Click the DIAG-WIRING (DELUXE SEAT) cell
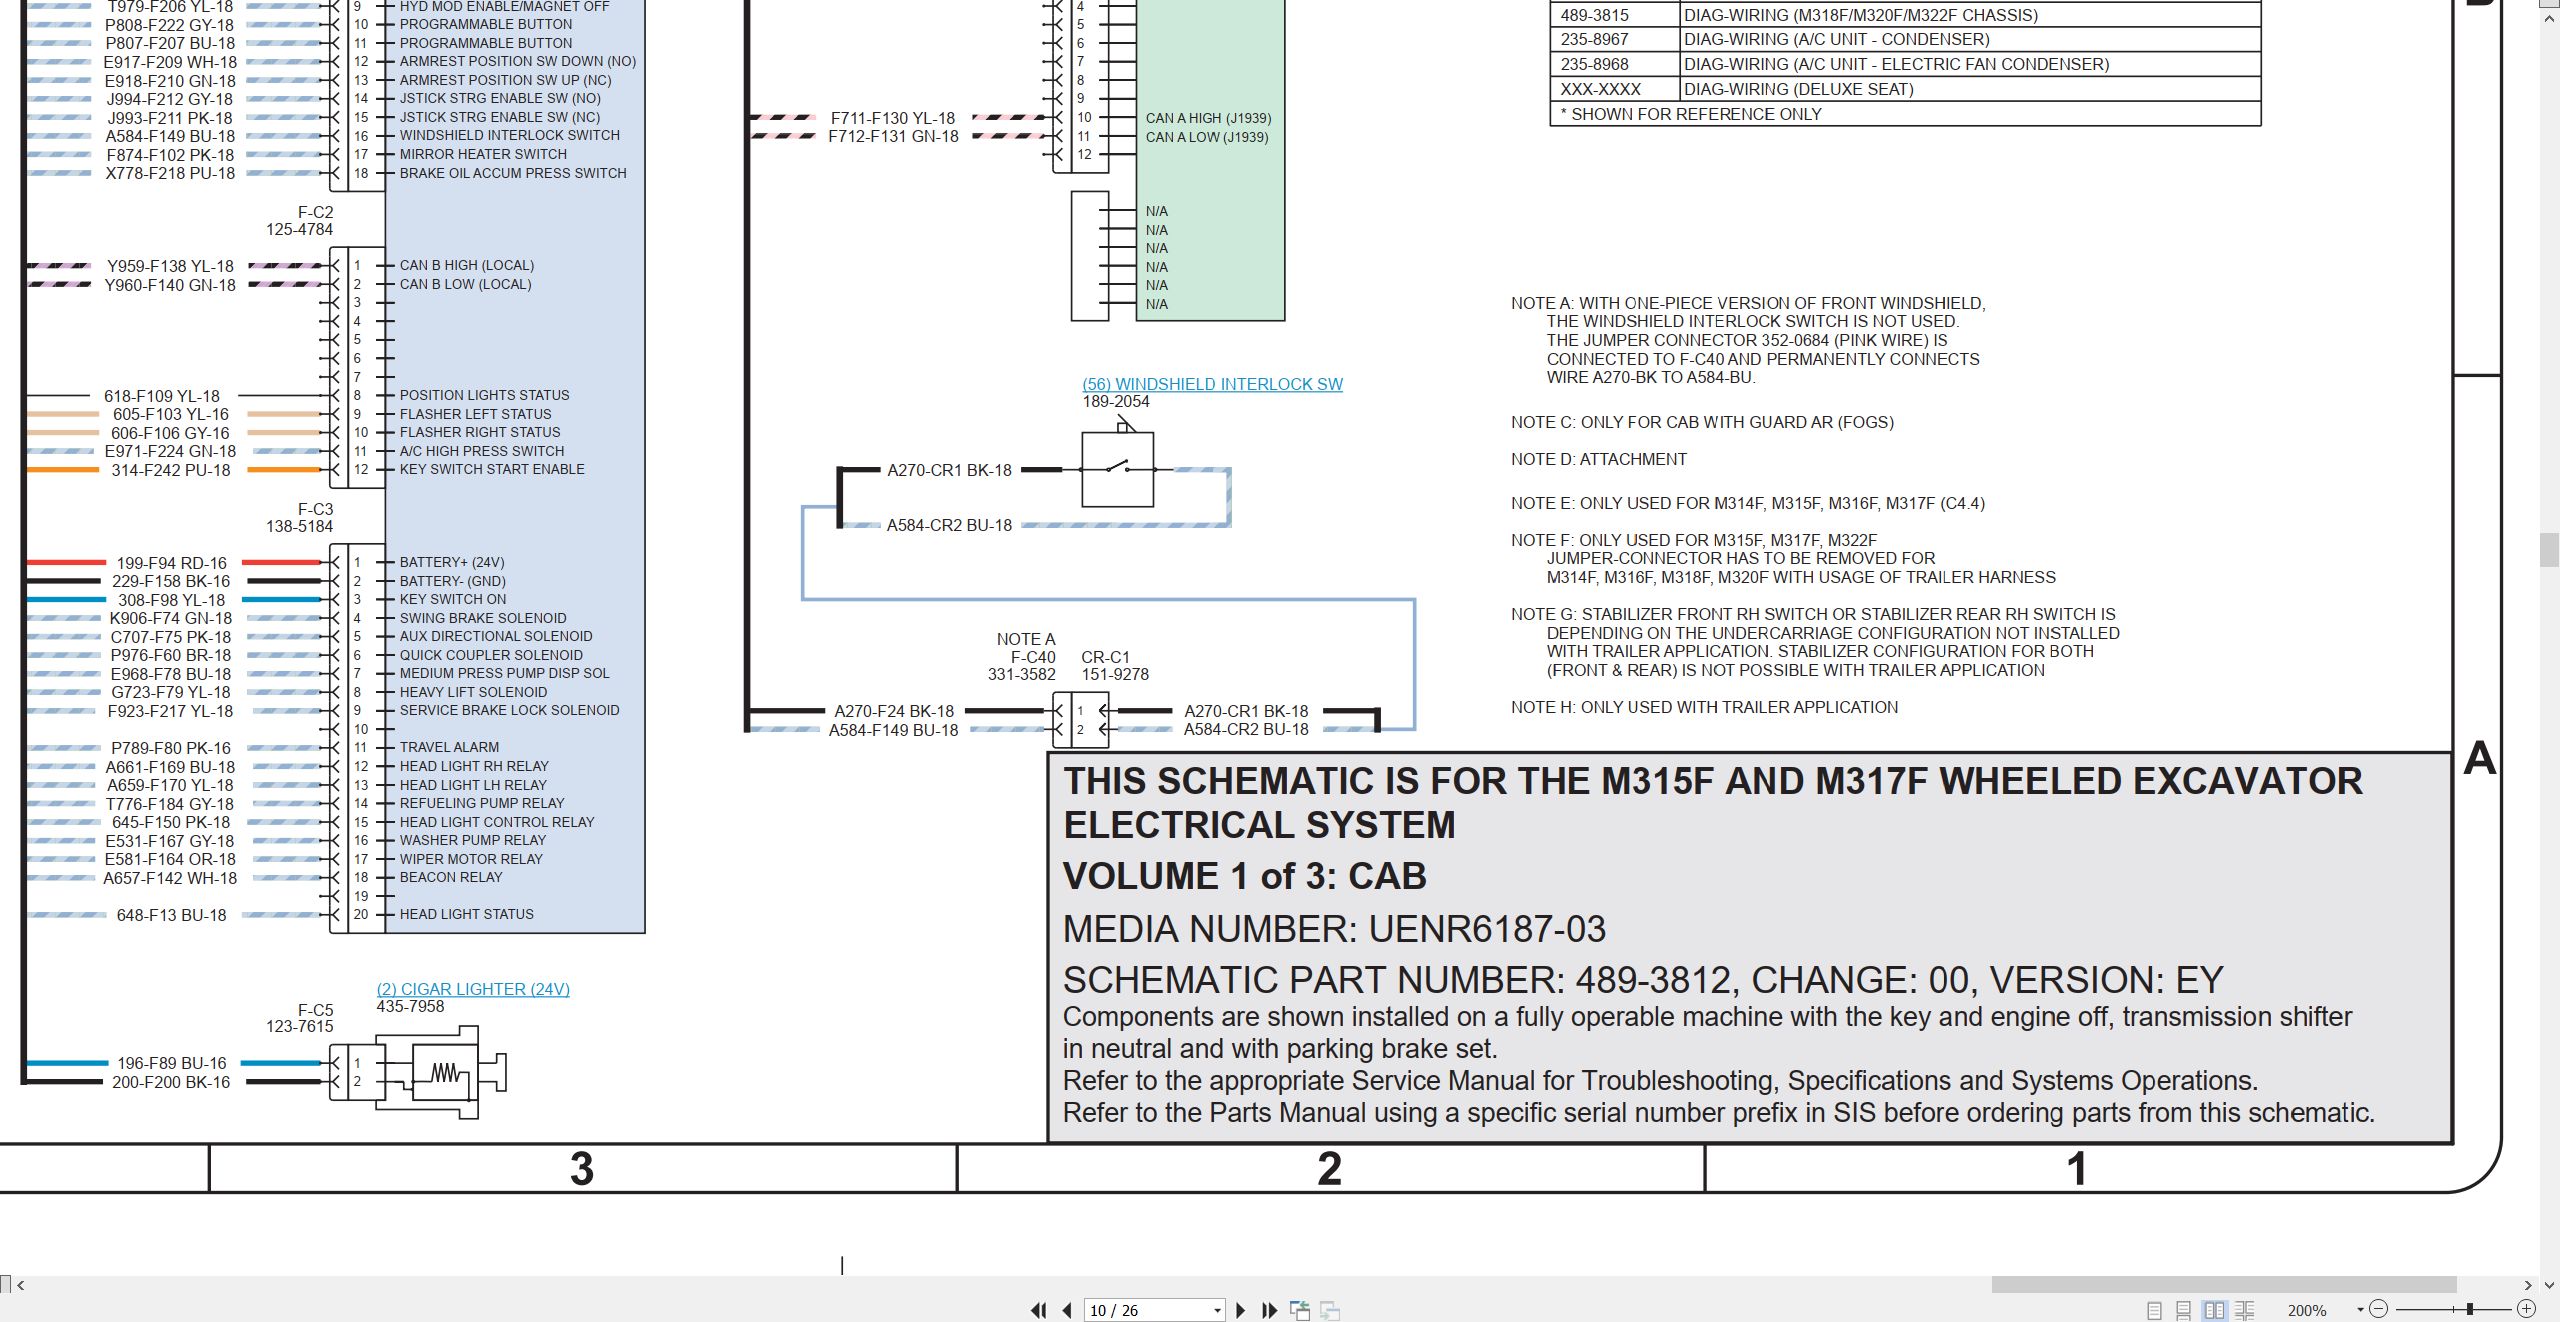This screenshot has height=1322, width=2560. pos(1970,89)
